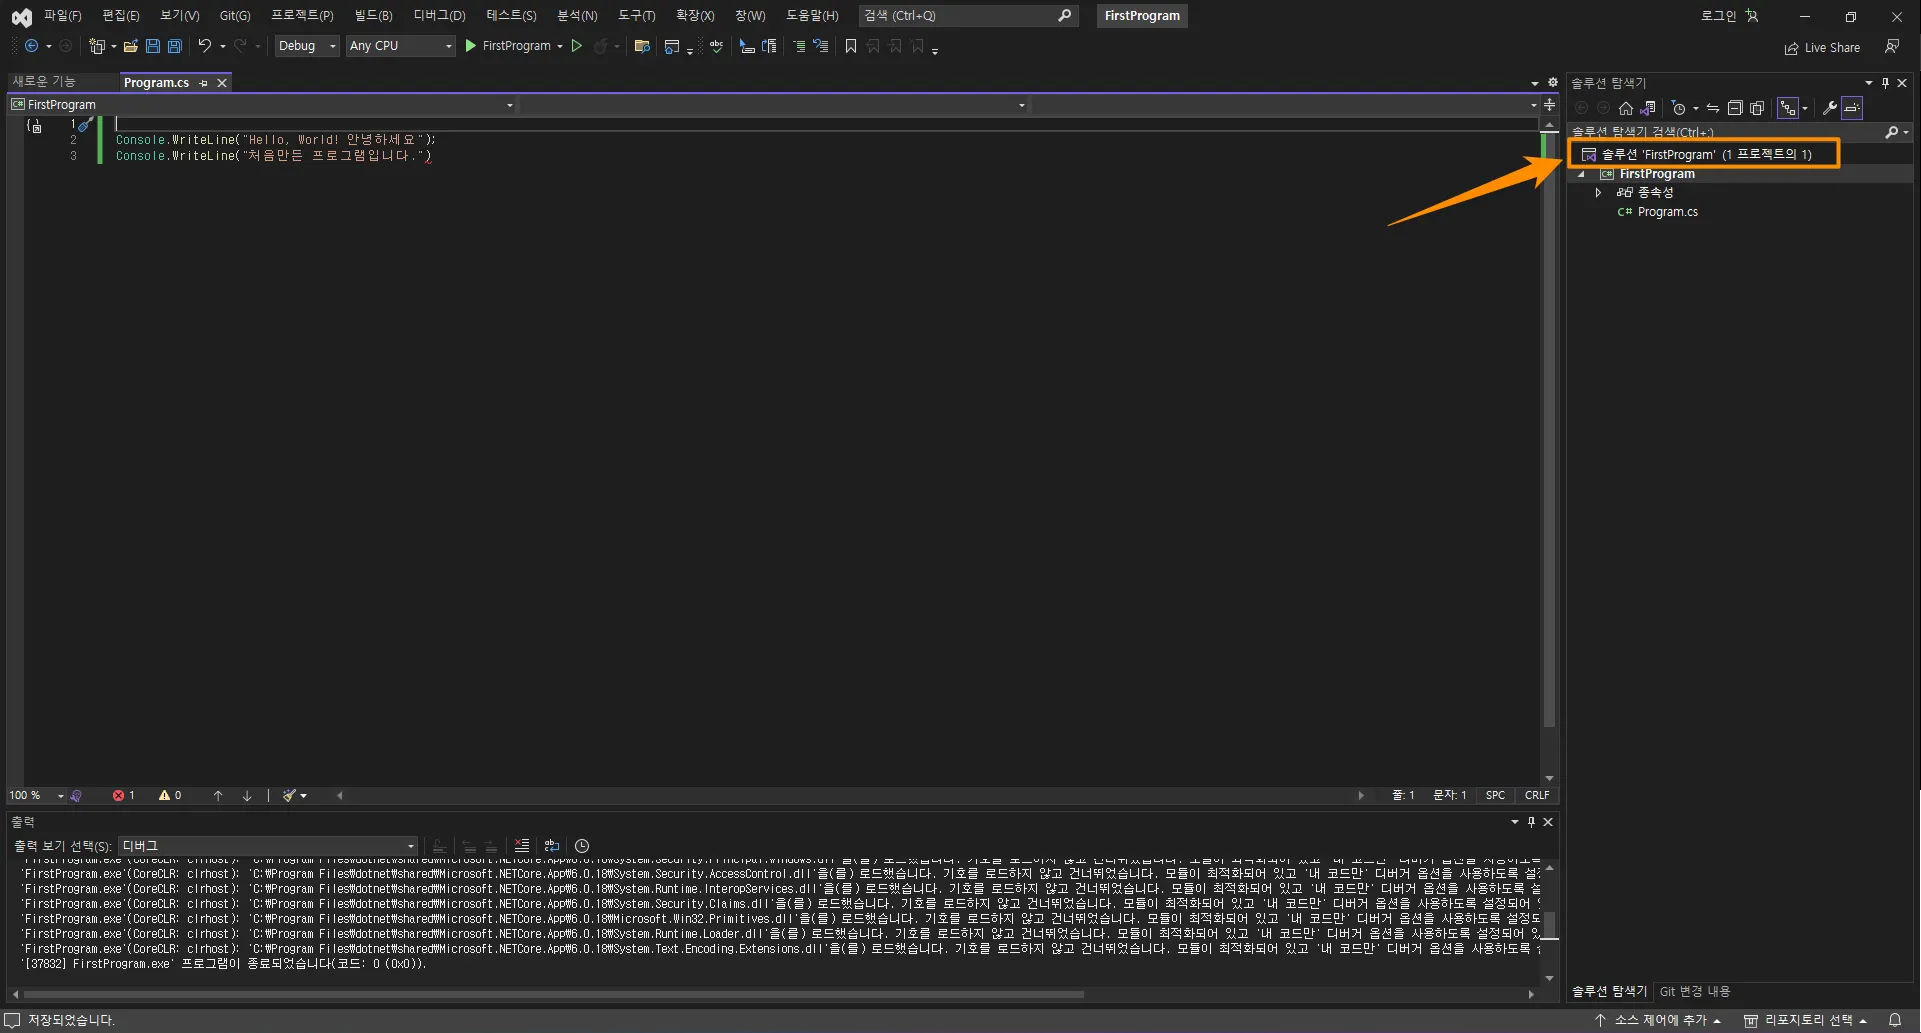Open the Any CPU platform dropdown

(400, 46)
